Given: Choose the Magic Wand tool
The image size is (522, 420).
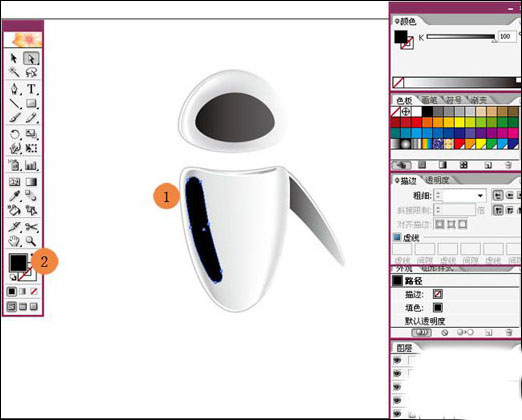Looking at the screenshot, I should (x=14, y=72).
